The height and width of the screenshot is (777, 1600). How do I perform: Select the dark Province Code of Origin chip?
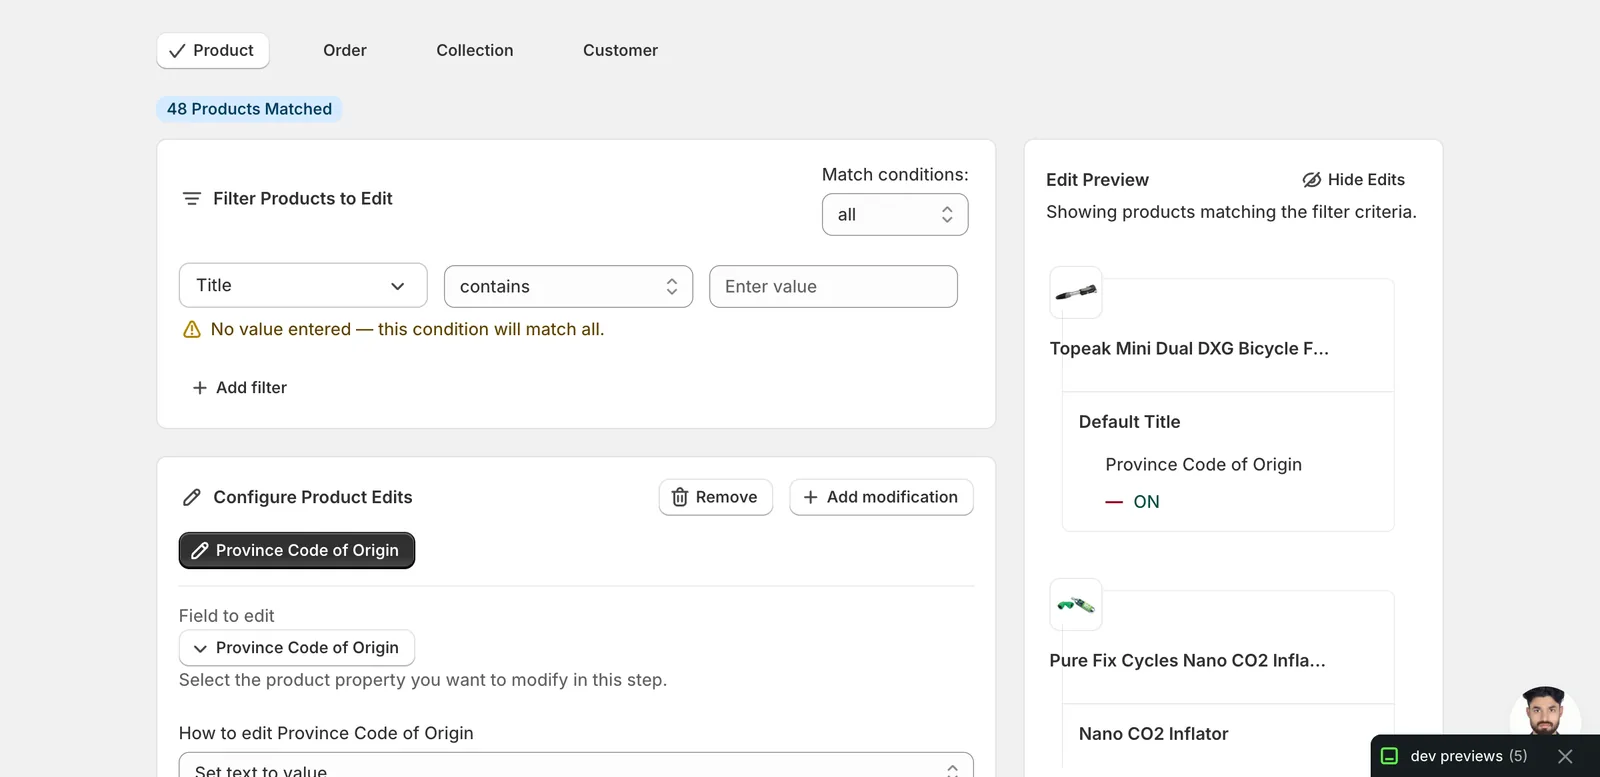pyautogui.click(x=297, y=551)
